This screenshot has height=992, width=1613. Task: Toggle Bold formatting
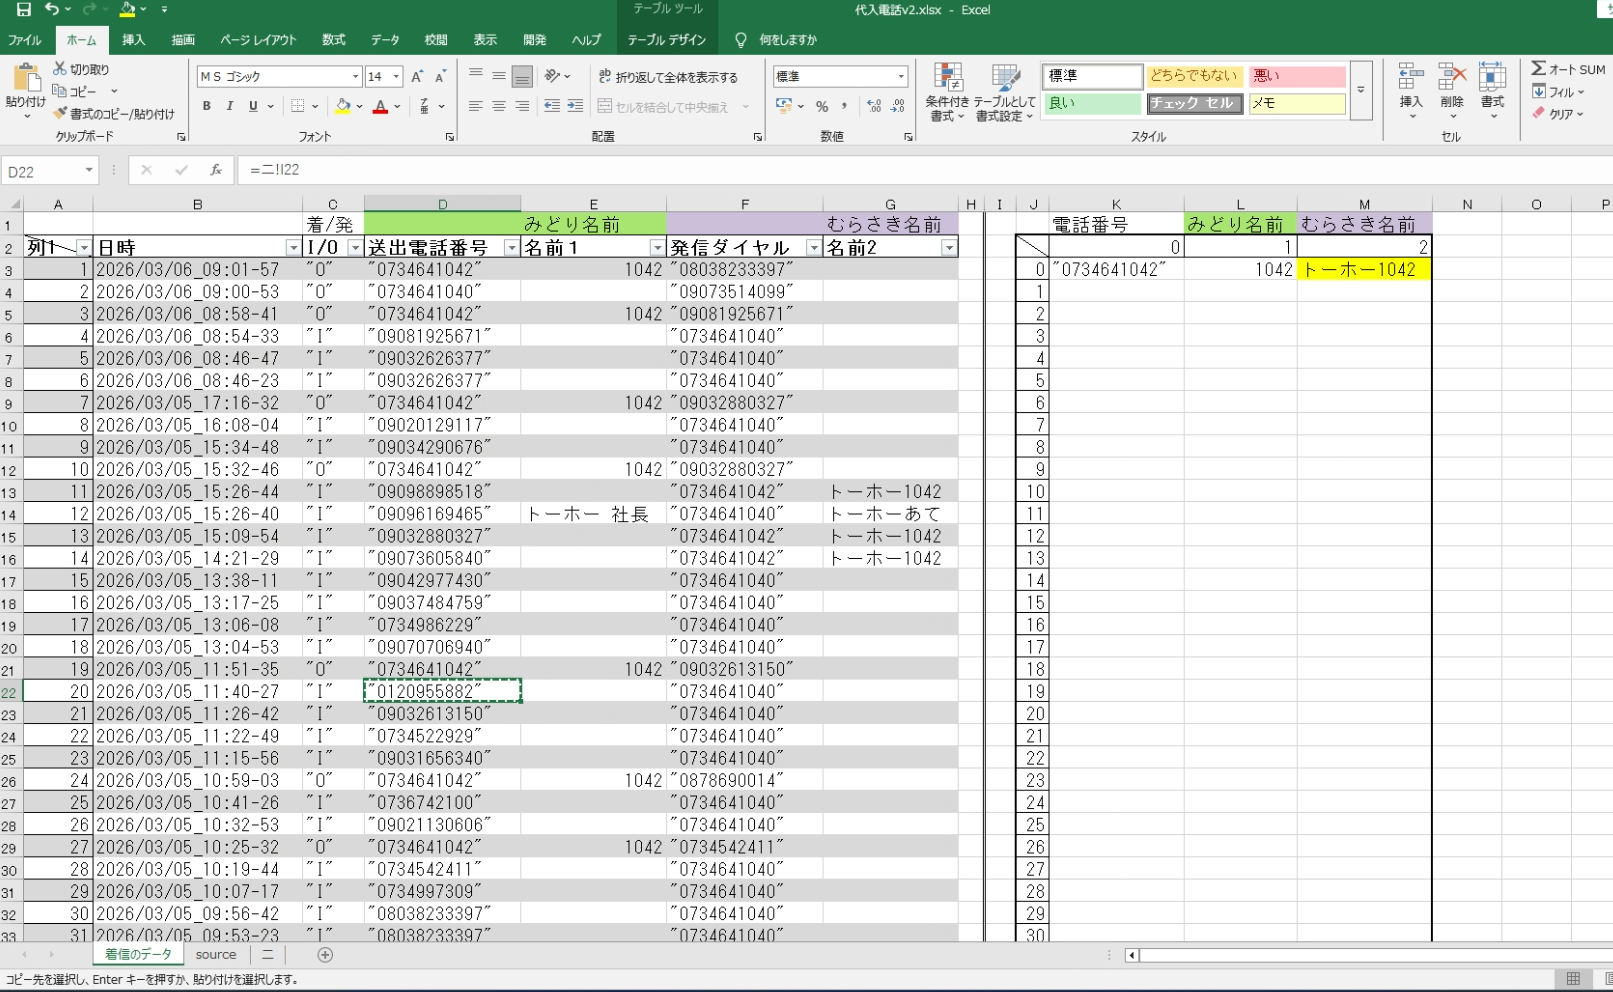point(207,106)
